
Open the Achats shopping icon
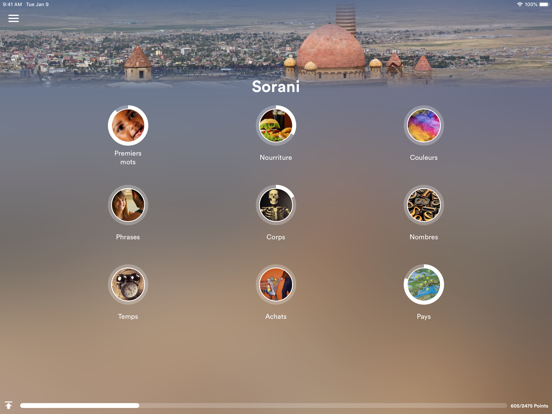[276, 284]
